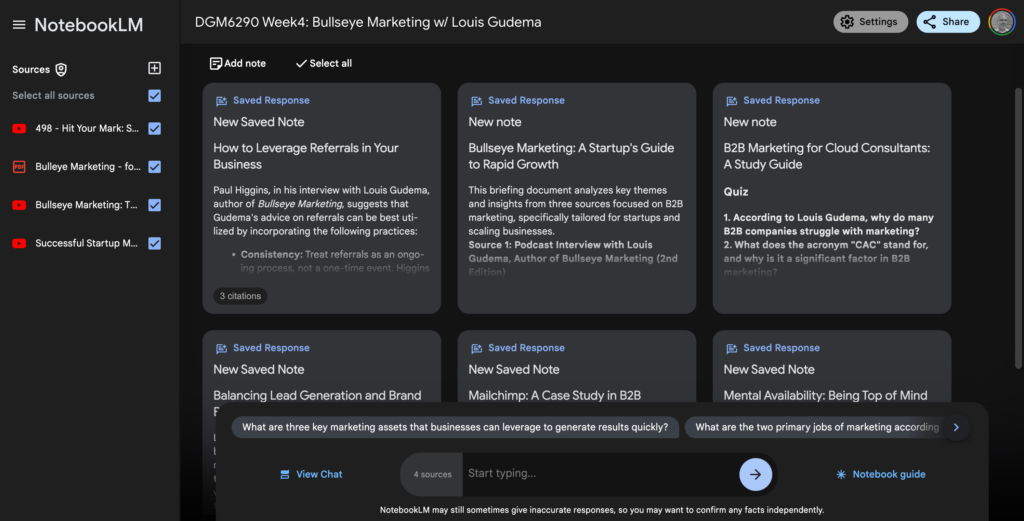The width and height of the screenshot is (1024, 521).
Task: Open the 498 - Hit Your Mark source
Action: pos(87,129)
